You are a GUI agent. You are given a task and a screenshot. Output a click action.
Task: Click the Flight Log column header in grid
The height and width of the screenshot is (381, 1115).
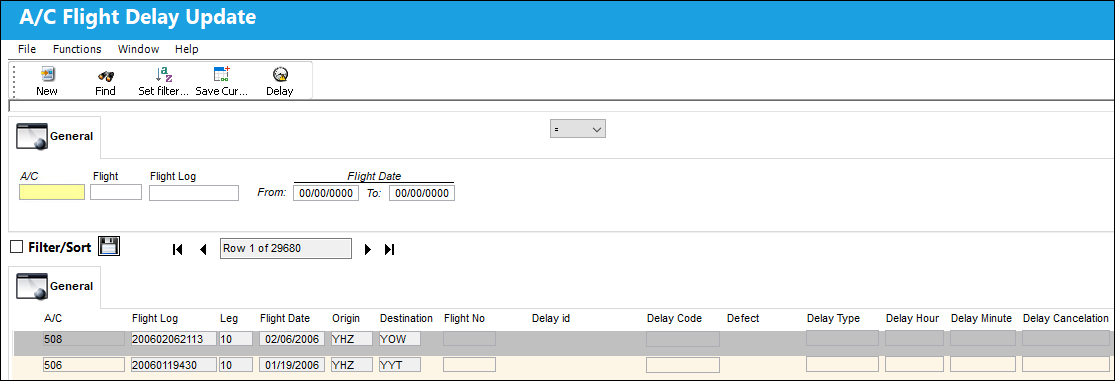click(155, 318)
